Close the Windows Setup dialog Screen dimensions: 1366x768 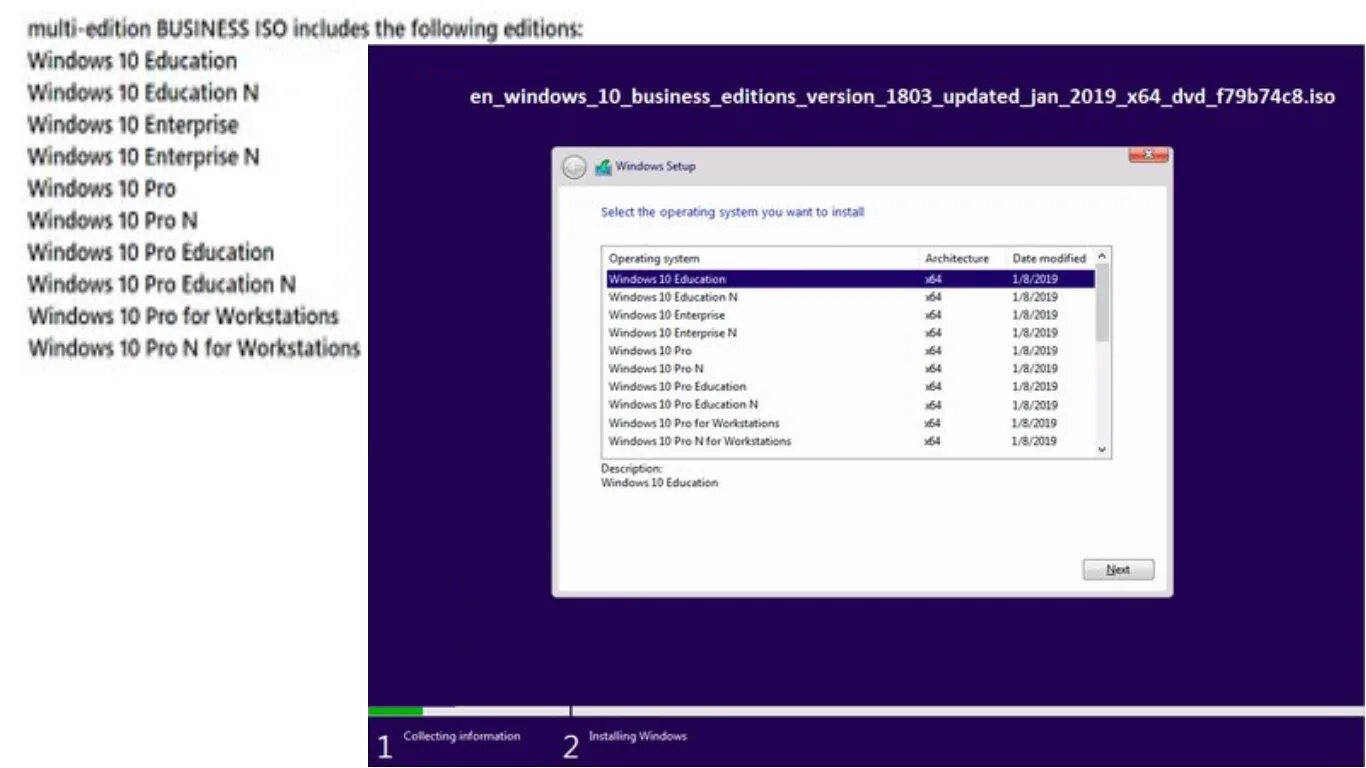click(x=1149, y=155)
